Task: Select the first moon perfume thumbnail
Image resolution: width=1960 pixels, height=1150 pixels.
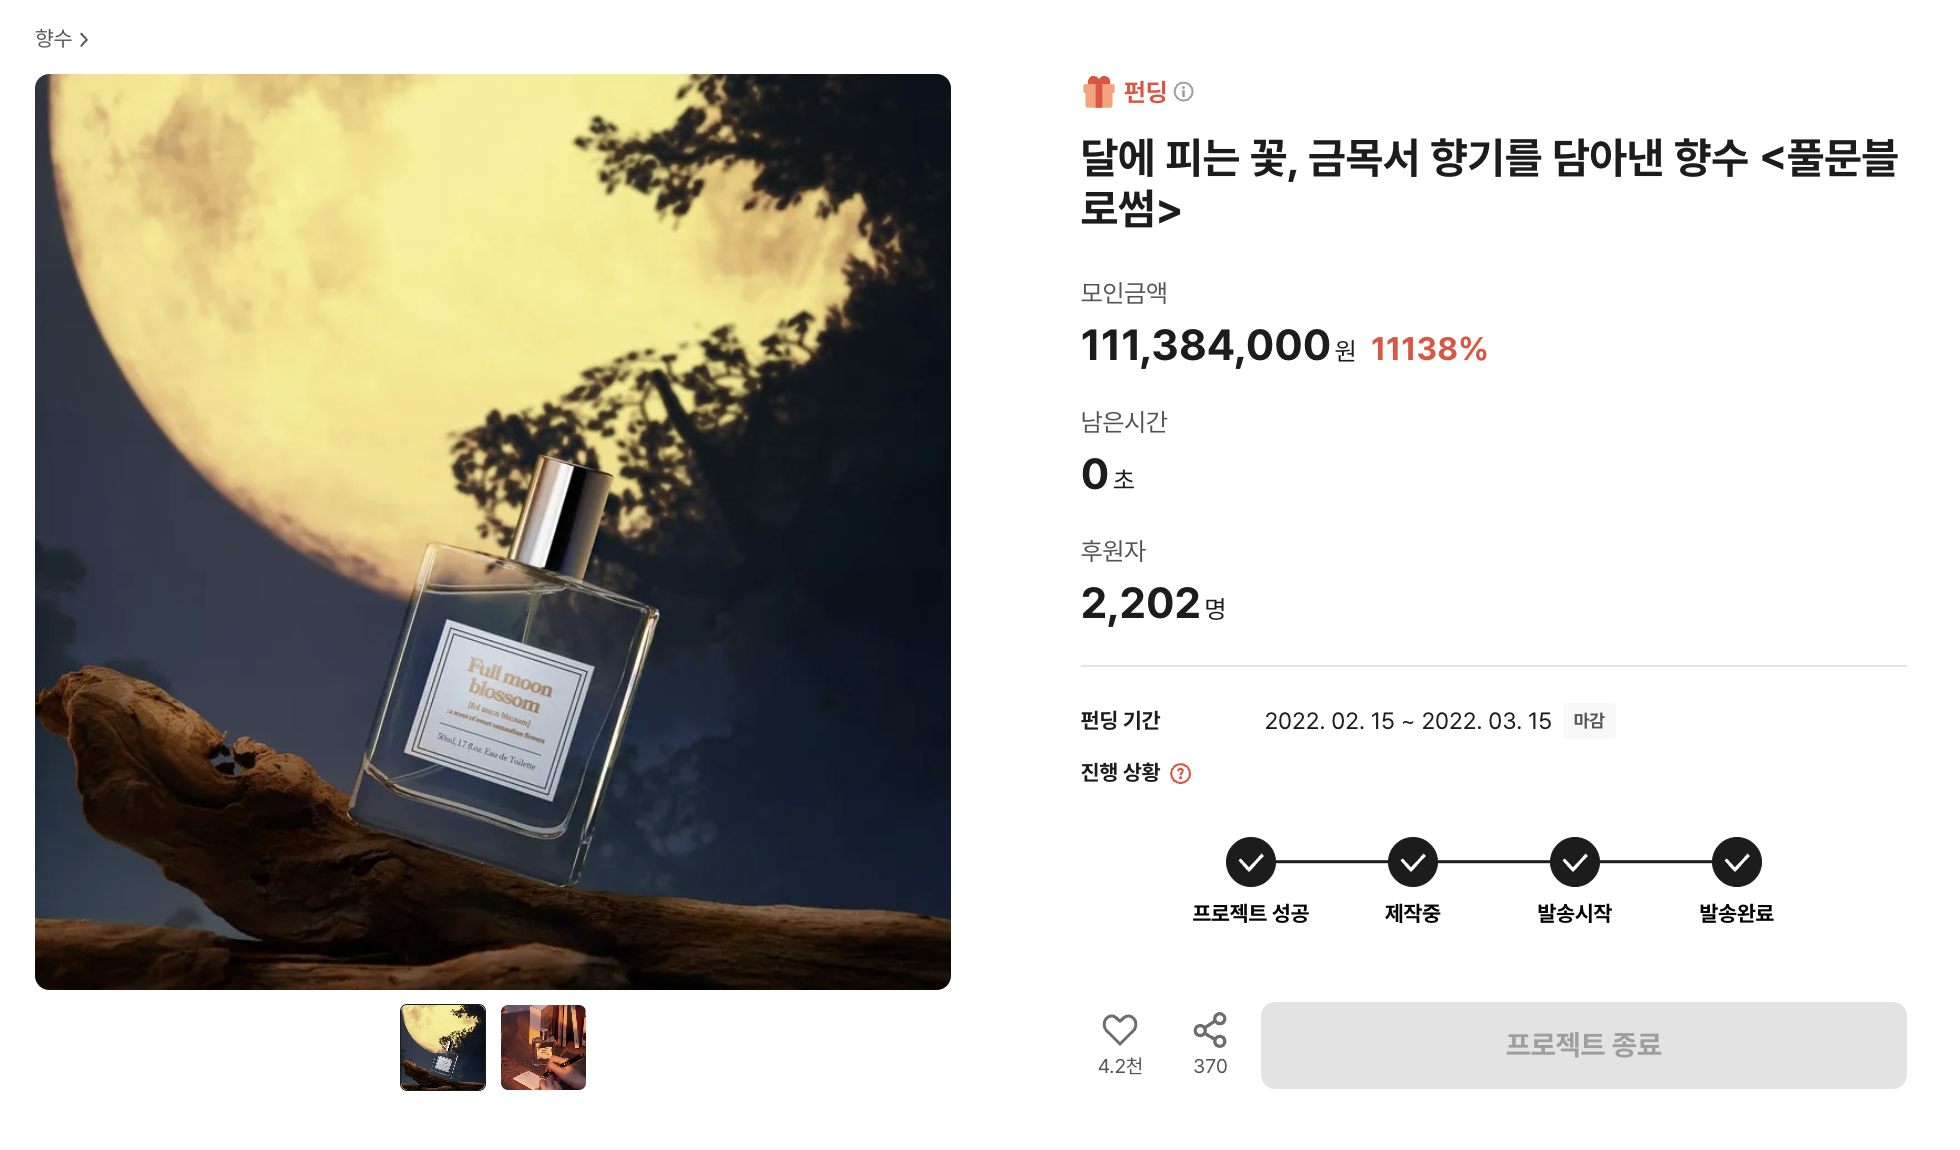Action: coord(443,1047)
